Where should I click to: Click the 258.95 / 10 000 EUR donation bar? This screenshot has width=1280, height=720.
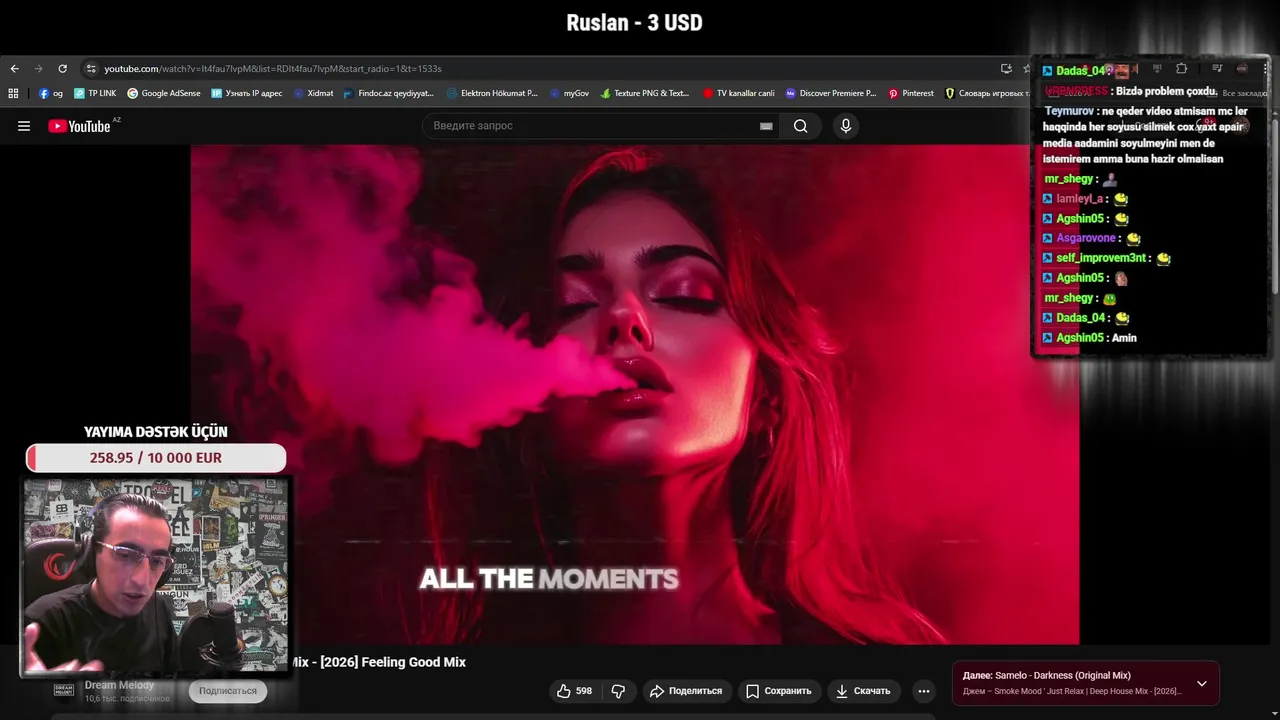click(x=156, y=458)
